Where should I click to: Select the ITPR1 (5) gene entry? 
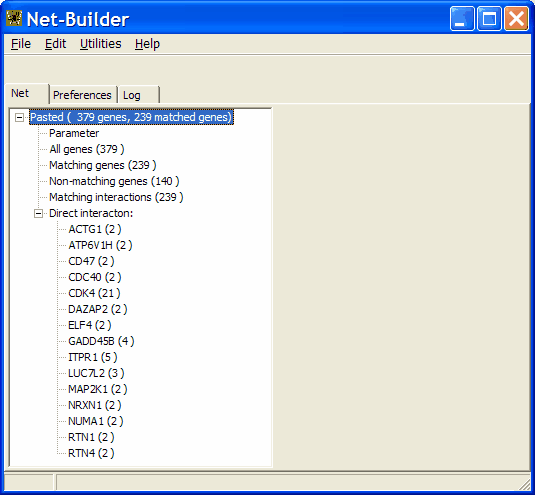coord(92,357)
